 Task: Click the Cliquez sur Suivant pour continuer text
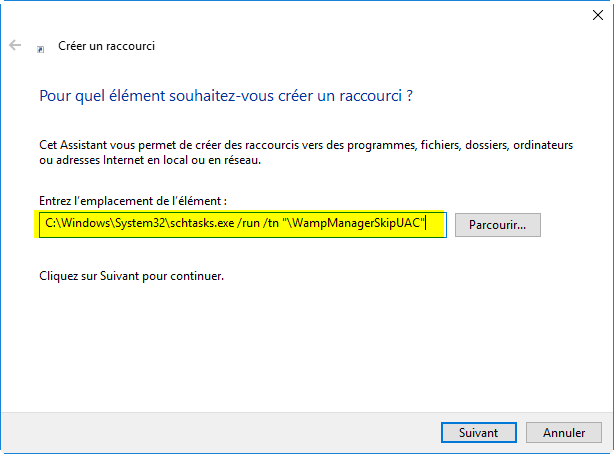coord(132,276)
